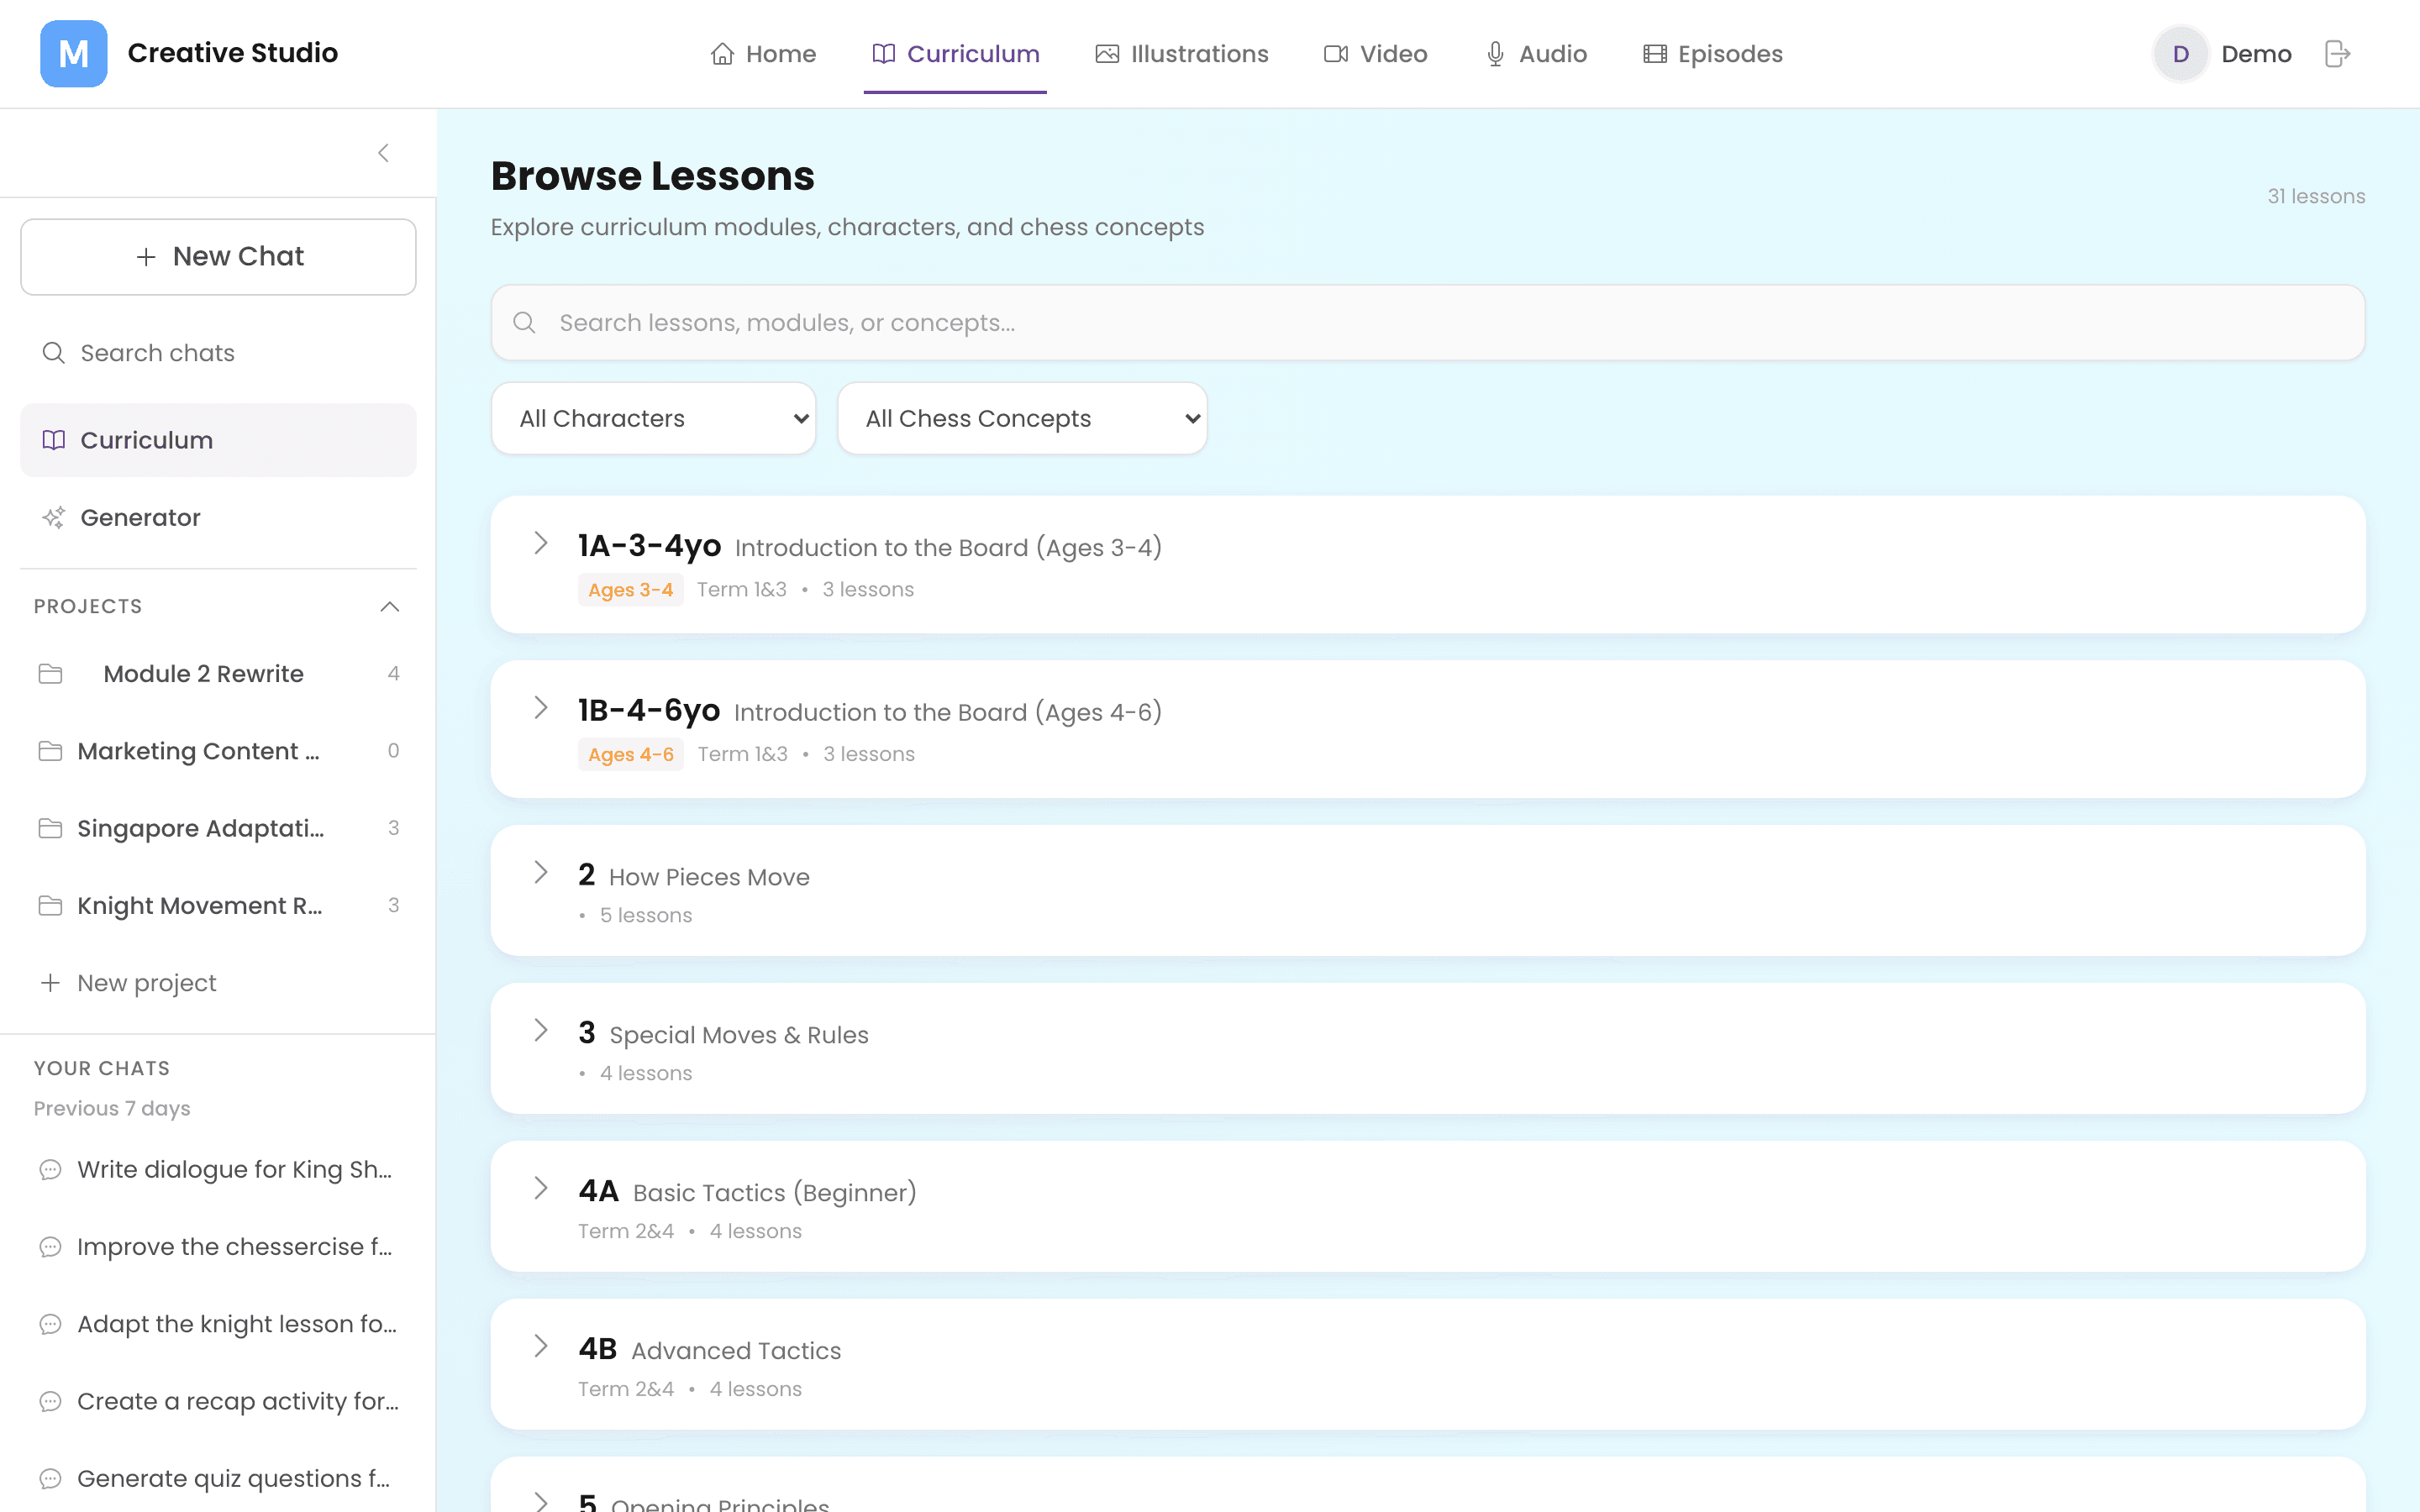Image resolution: width=2420 pixels, height=1512 pixels.
Task: Collapse the sidebar with the left chevron
Action: (x=383, y=153)
